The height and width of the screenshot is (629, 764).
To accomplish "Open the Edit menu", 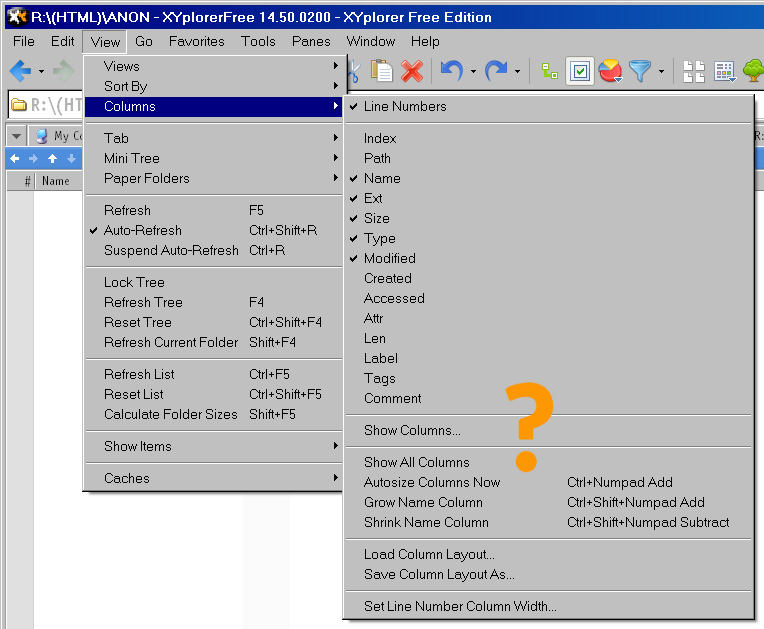I will tap(63, 41).
